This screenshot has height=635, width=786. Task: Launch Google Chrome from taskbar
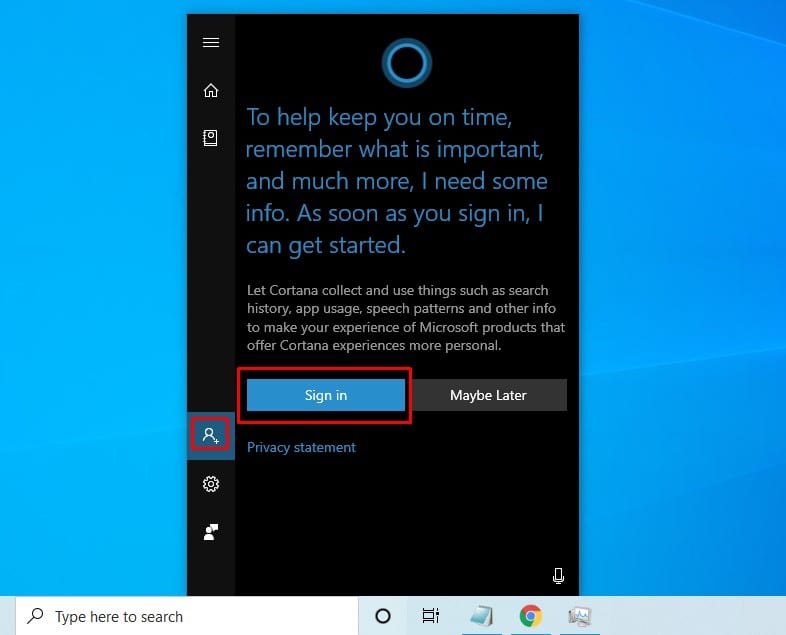(530, 616)
